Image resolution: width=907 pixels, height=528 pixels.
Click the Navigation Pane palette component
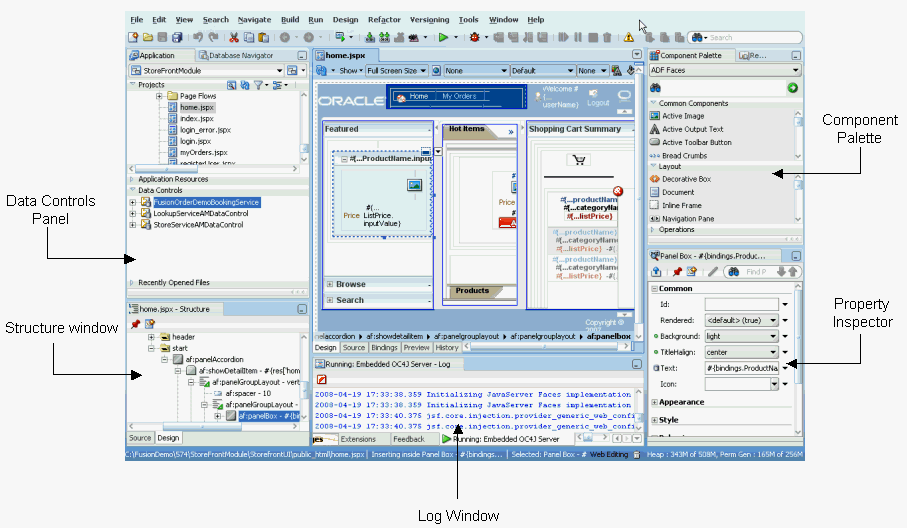682,219
